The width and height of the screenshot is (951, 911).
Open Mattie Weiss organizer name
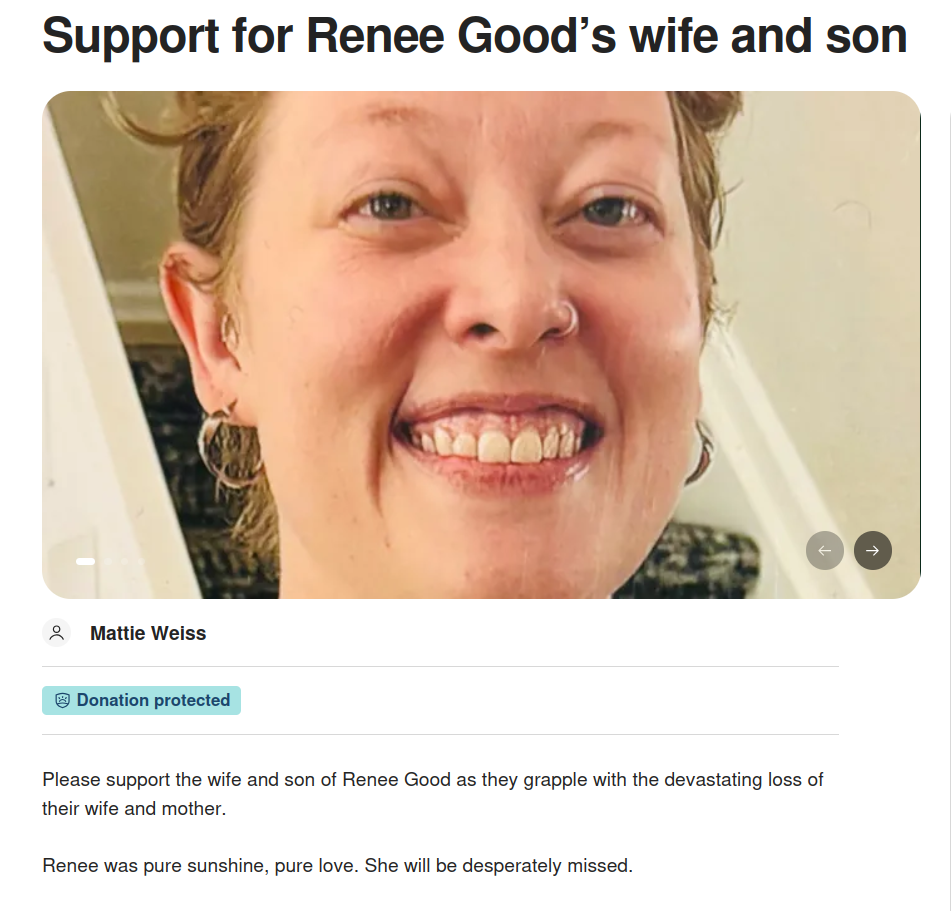pos(148,633)
